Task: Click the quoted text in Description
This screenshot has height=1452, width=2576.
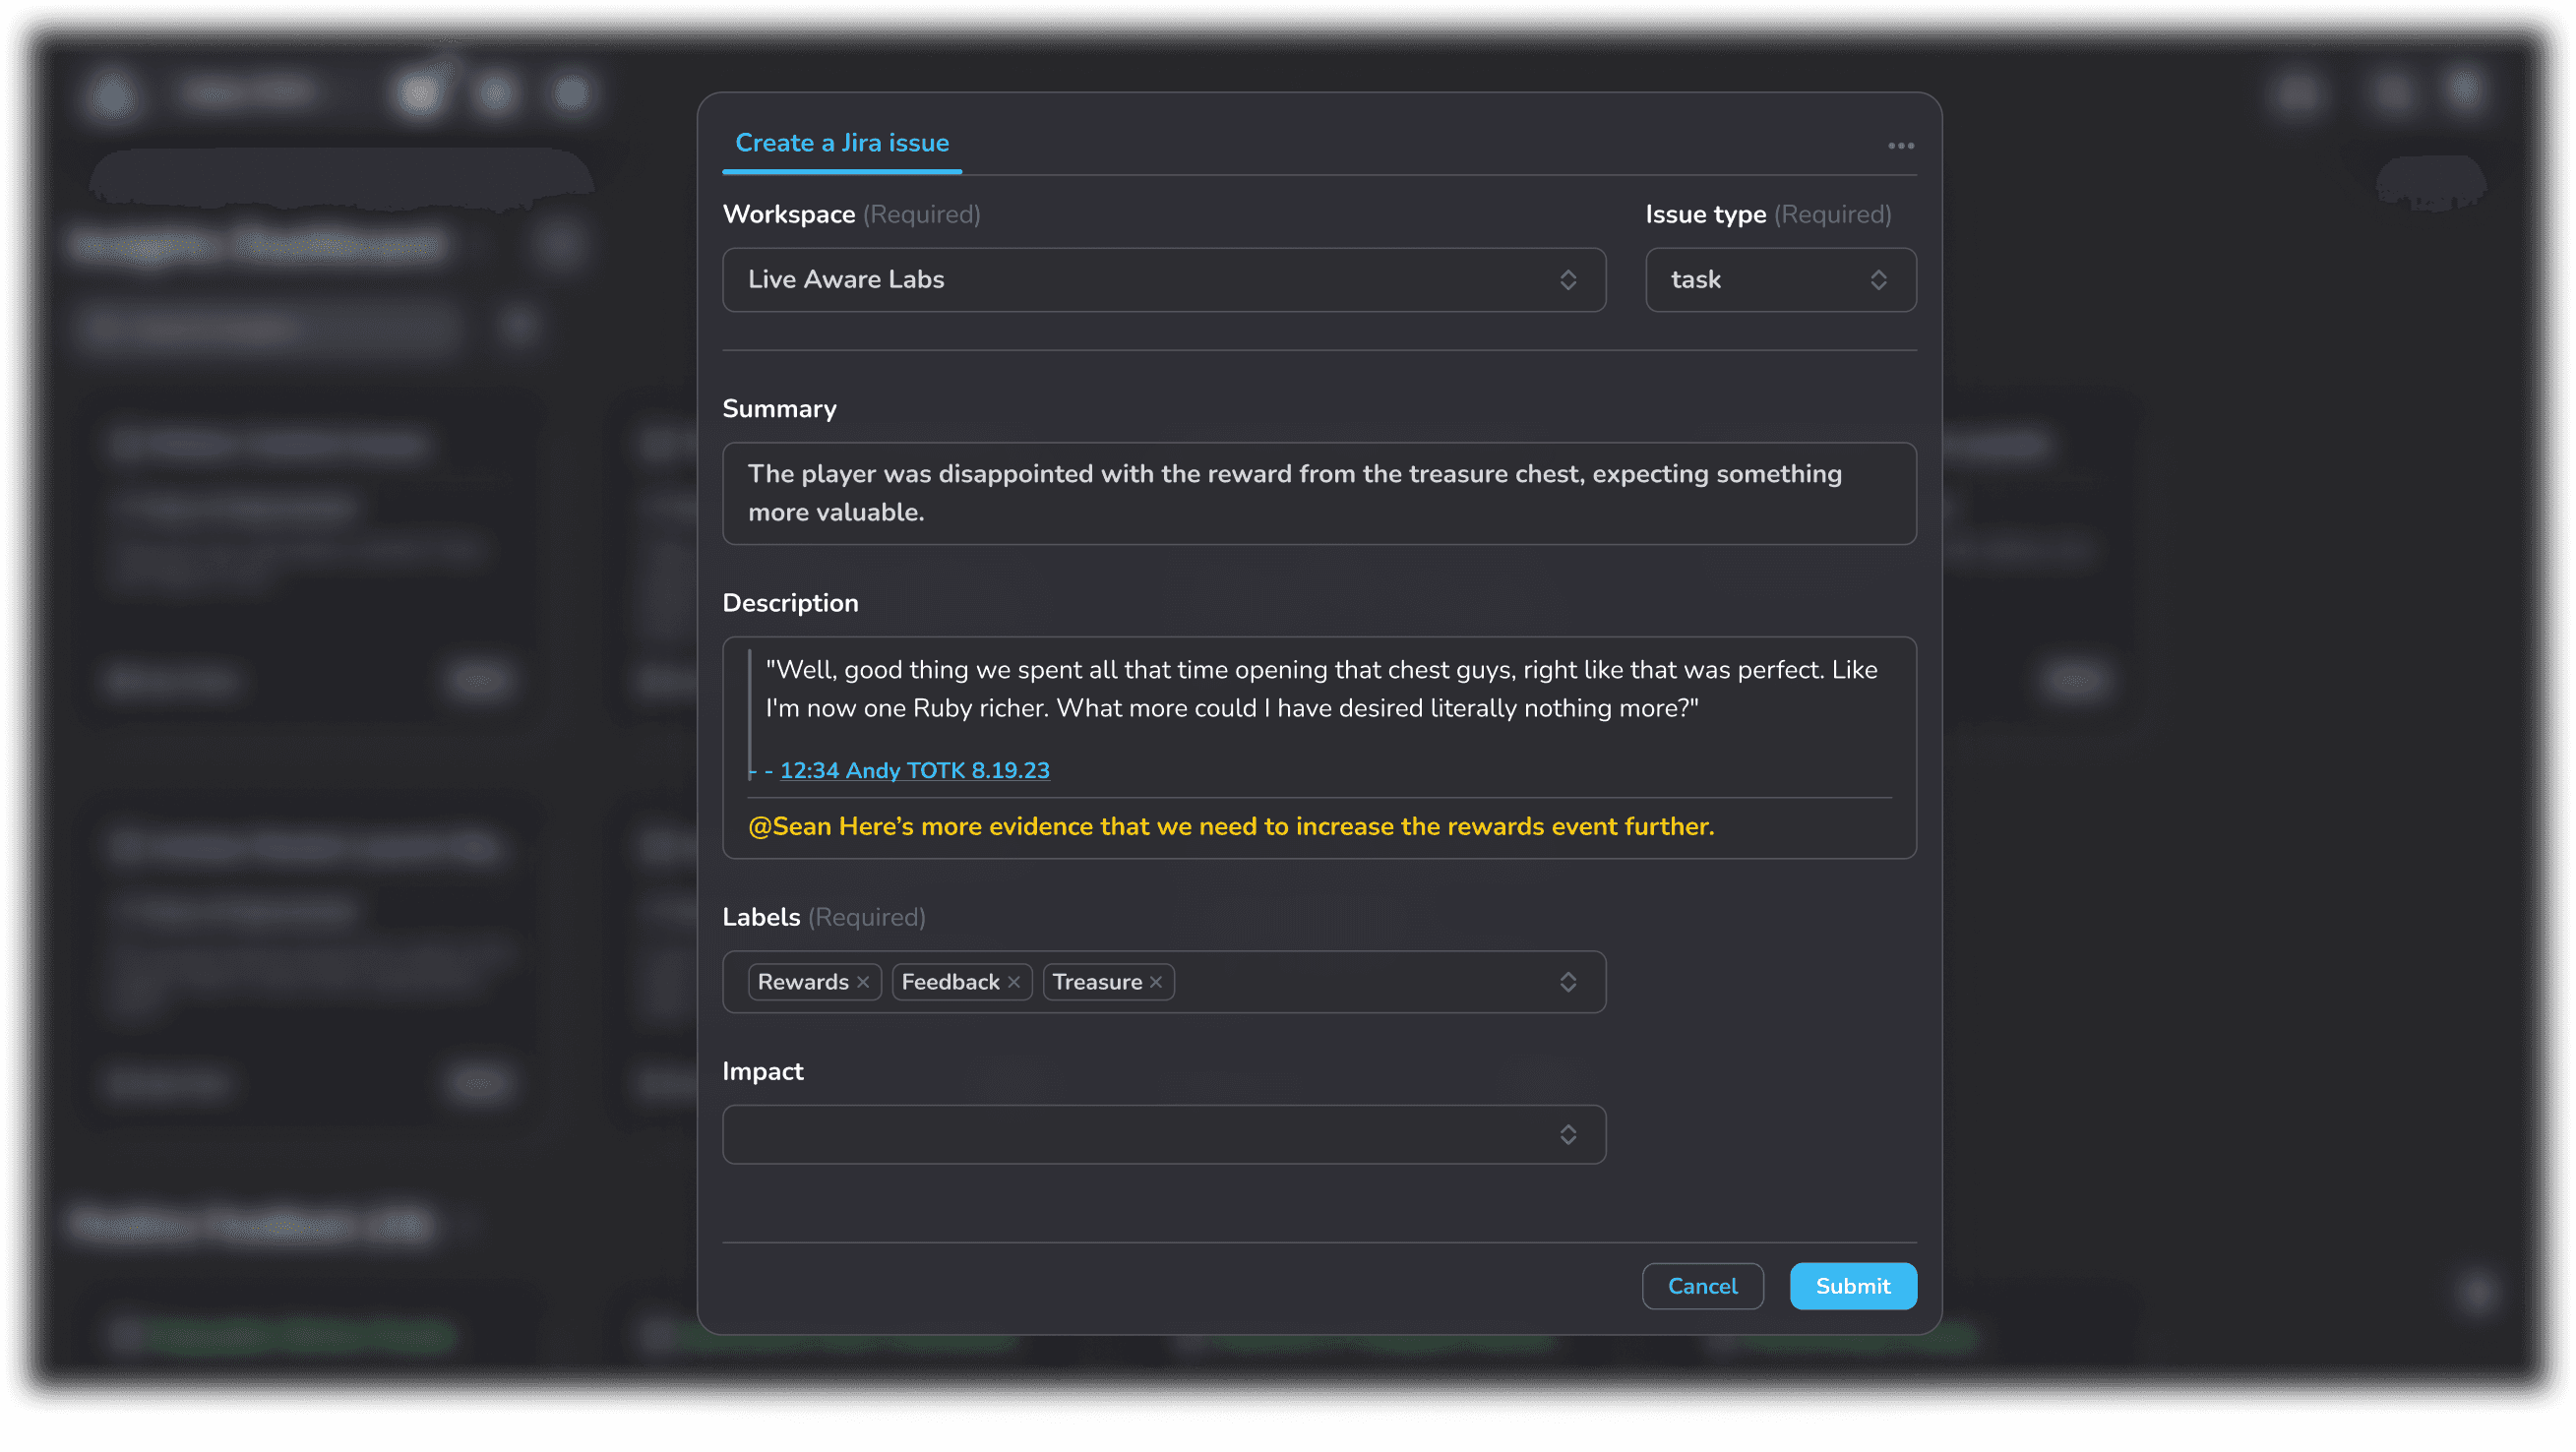Action: (x=1320, y=689)
